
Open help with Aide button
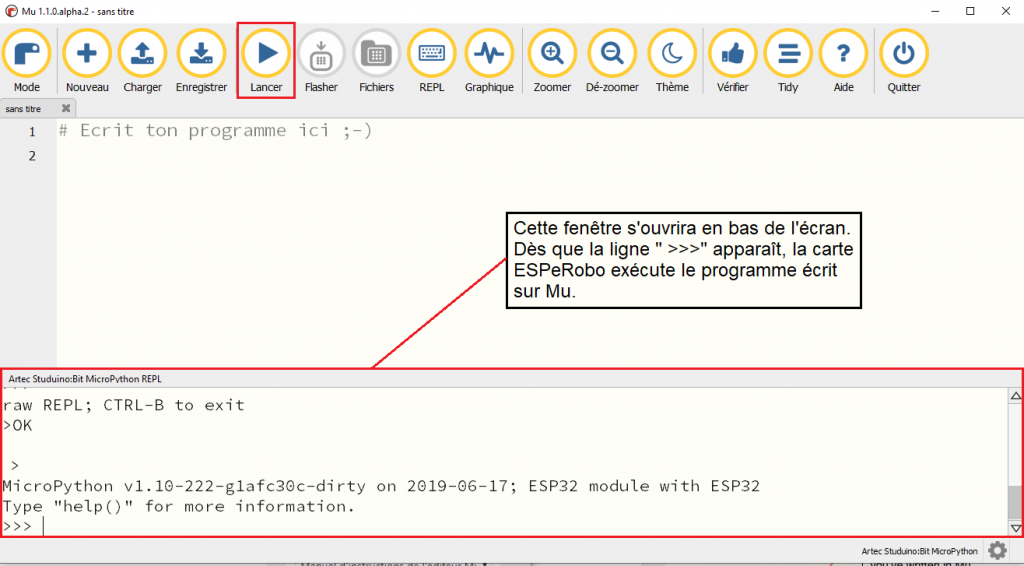pos(843,55)
